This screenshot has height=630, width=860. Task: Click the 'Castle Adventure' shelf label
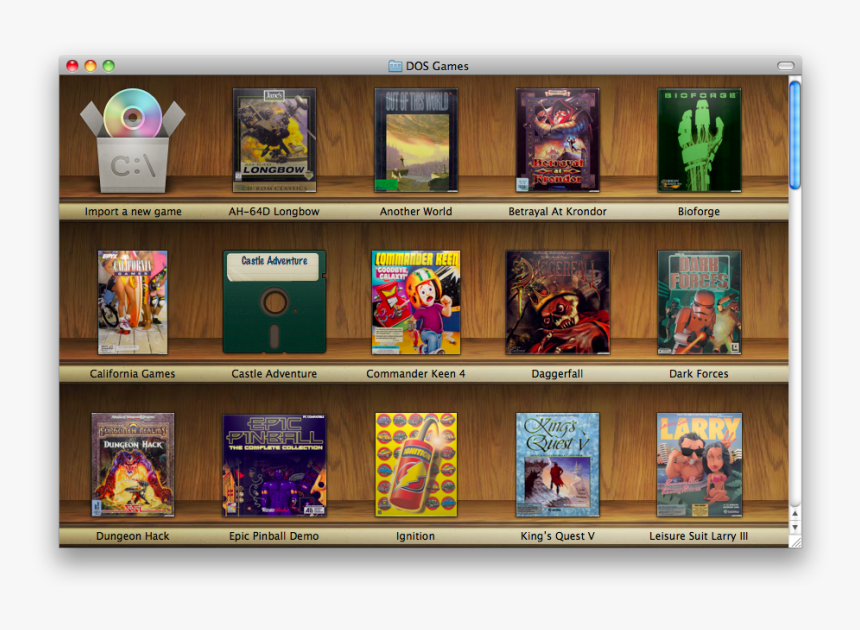(274, 374)
